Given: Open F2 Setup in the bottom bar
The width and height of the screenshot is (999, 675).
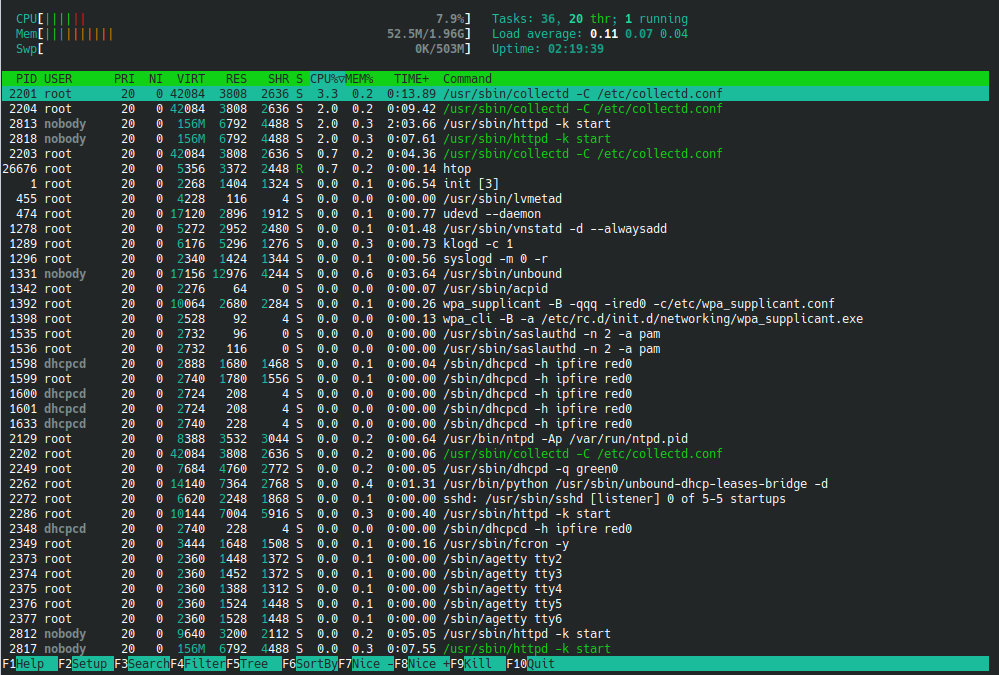Looking at the screenshot, I should pos(86,664).
